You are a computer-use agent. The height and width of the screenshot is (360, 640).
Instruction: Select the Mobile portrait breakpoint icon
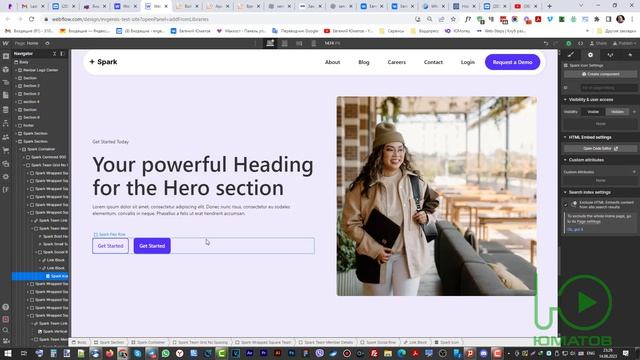click(313, 43)
